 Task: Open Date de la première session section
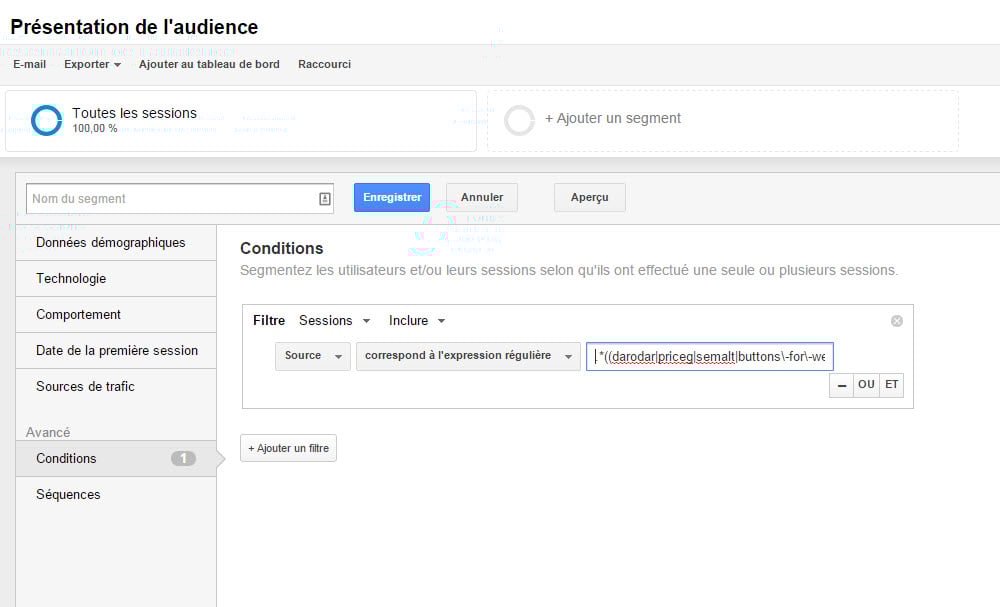tap(116, 351)
